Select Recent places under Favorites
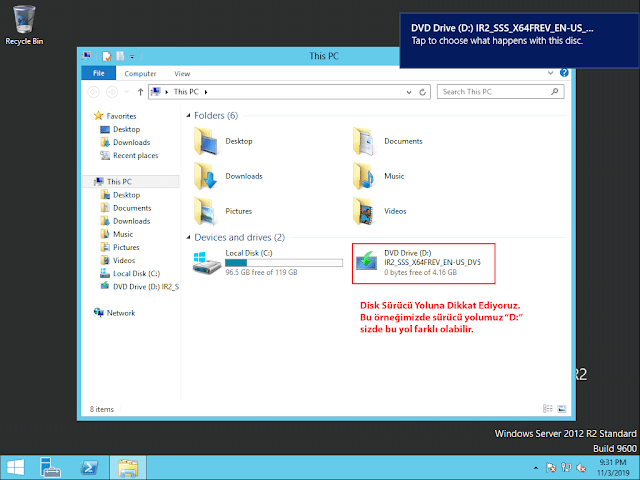The width and height of the screenshot is (640, 480). [129, 156]
